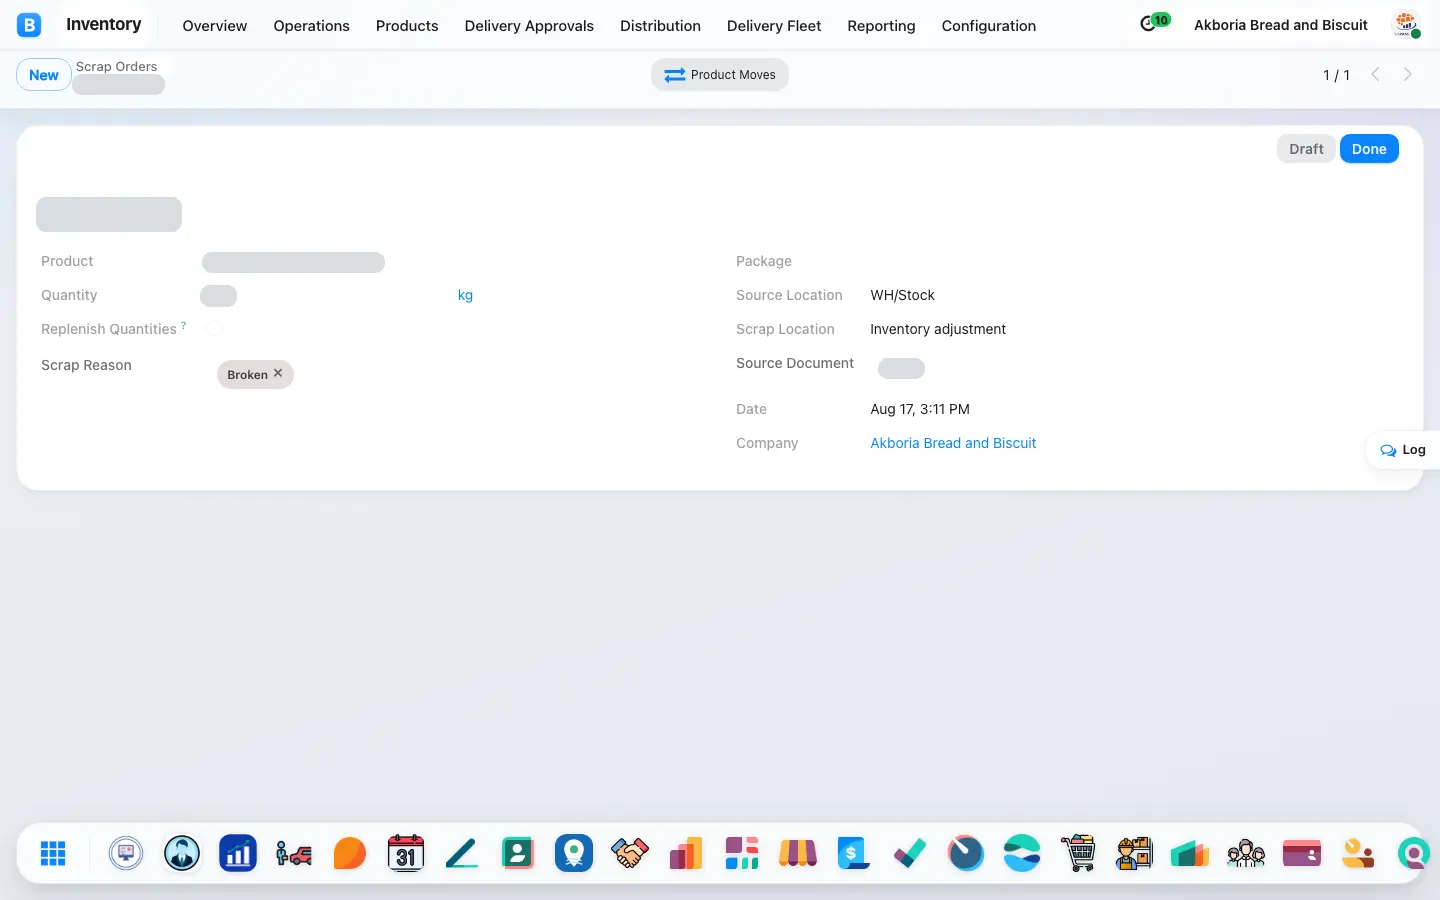Select the Draft status stage
The image size is (1440, 900).
click(x=1306, y=149)
